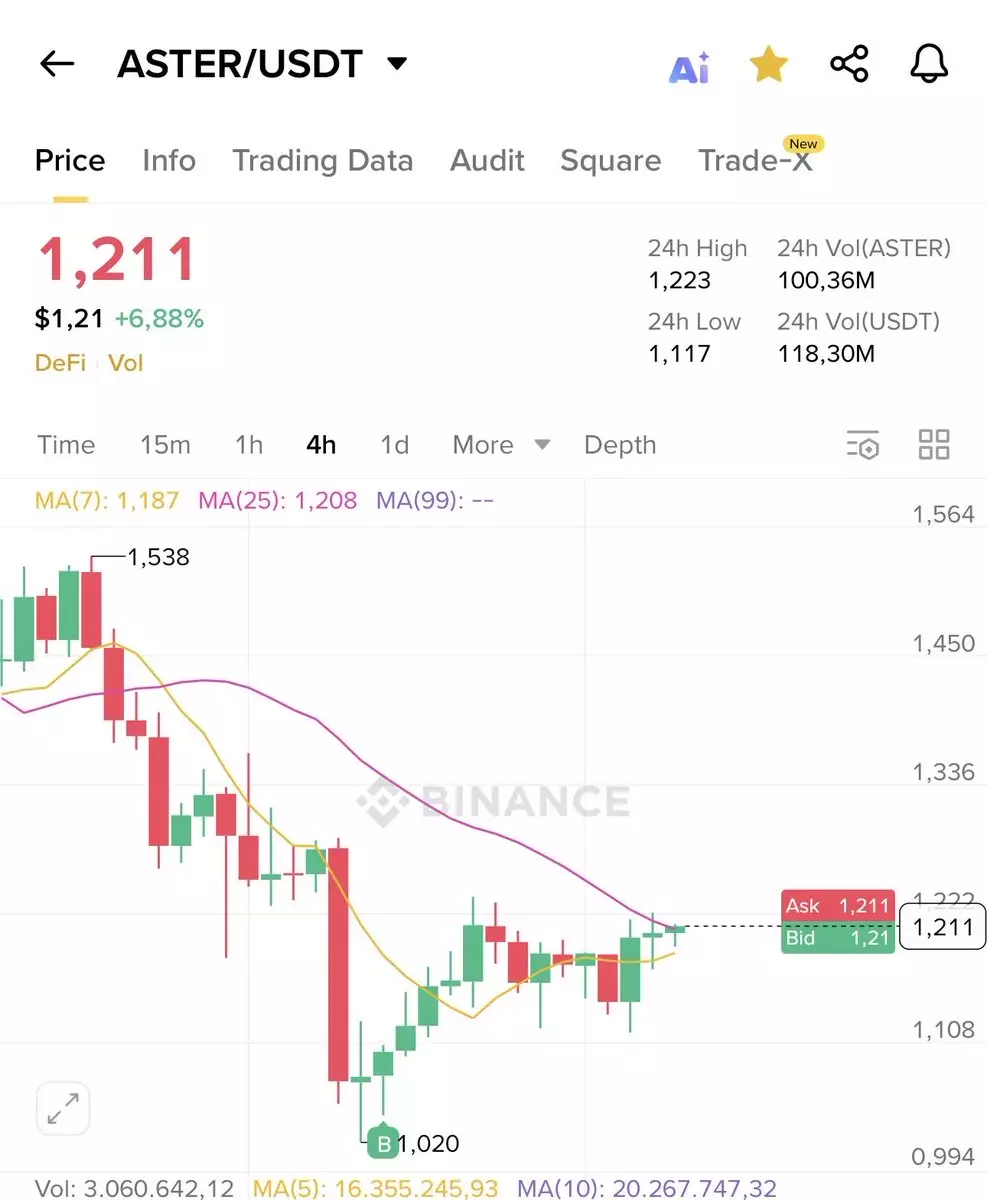987x1200 pixels.
Task: Tap the grid layout icon
Action: point(934,445)
